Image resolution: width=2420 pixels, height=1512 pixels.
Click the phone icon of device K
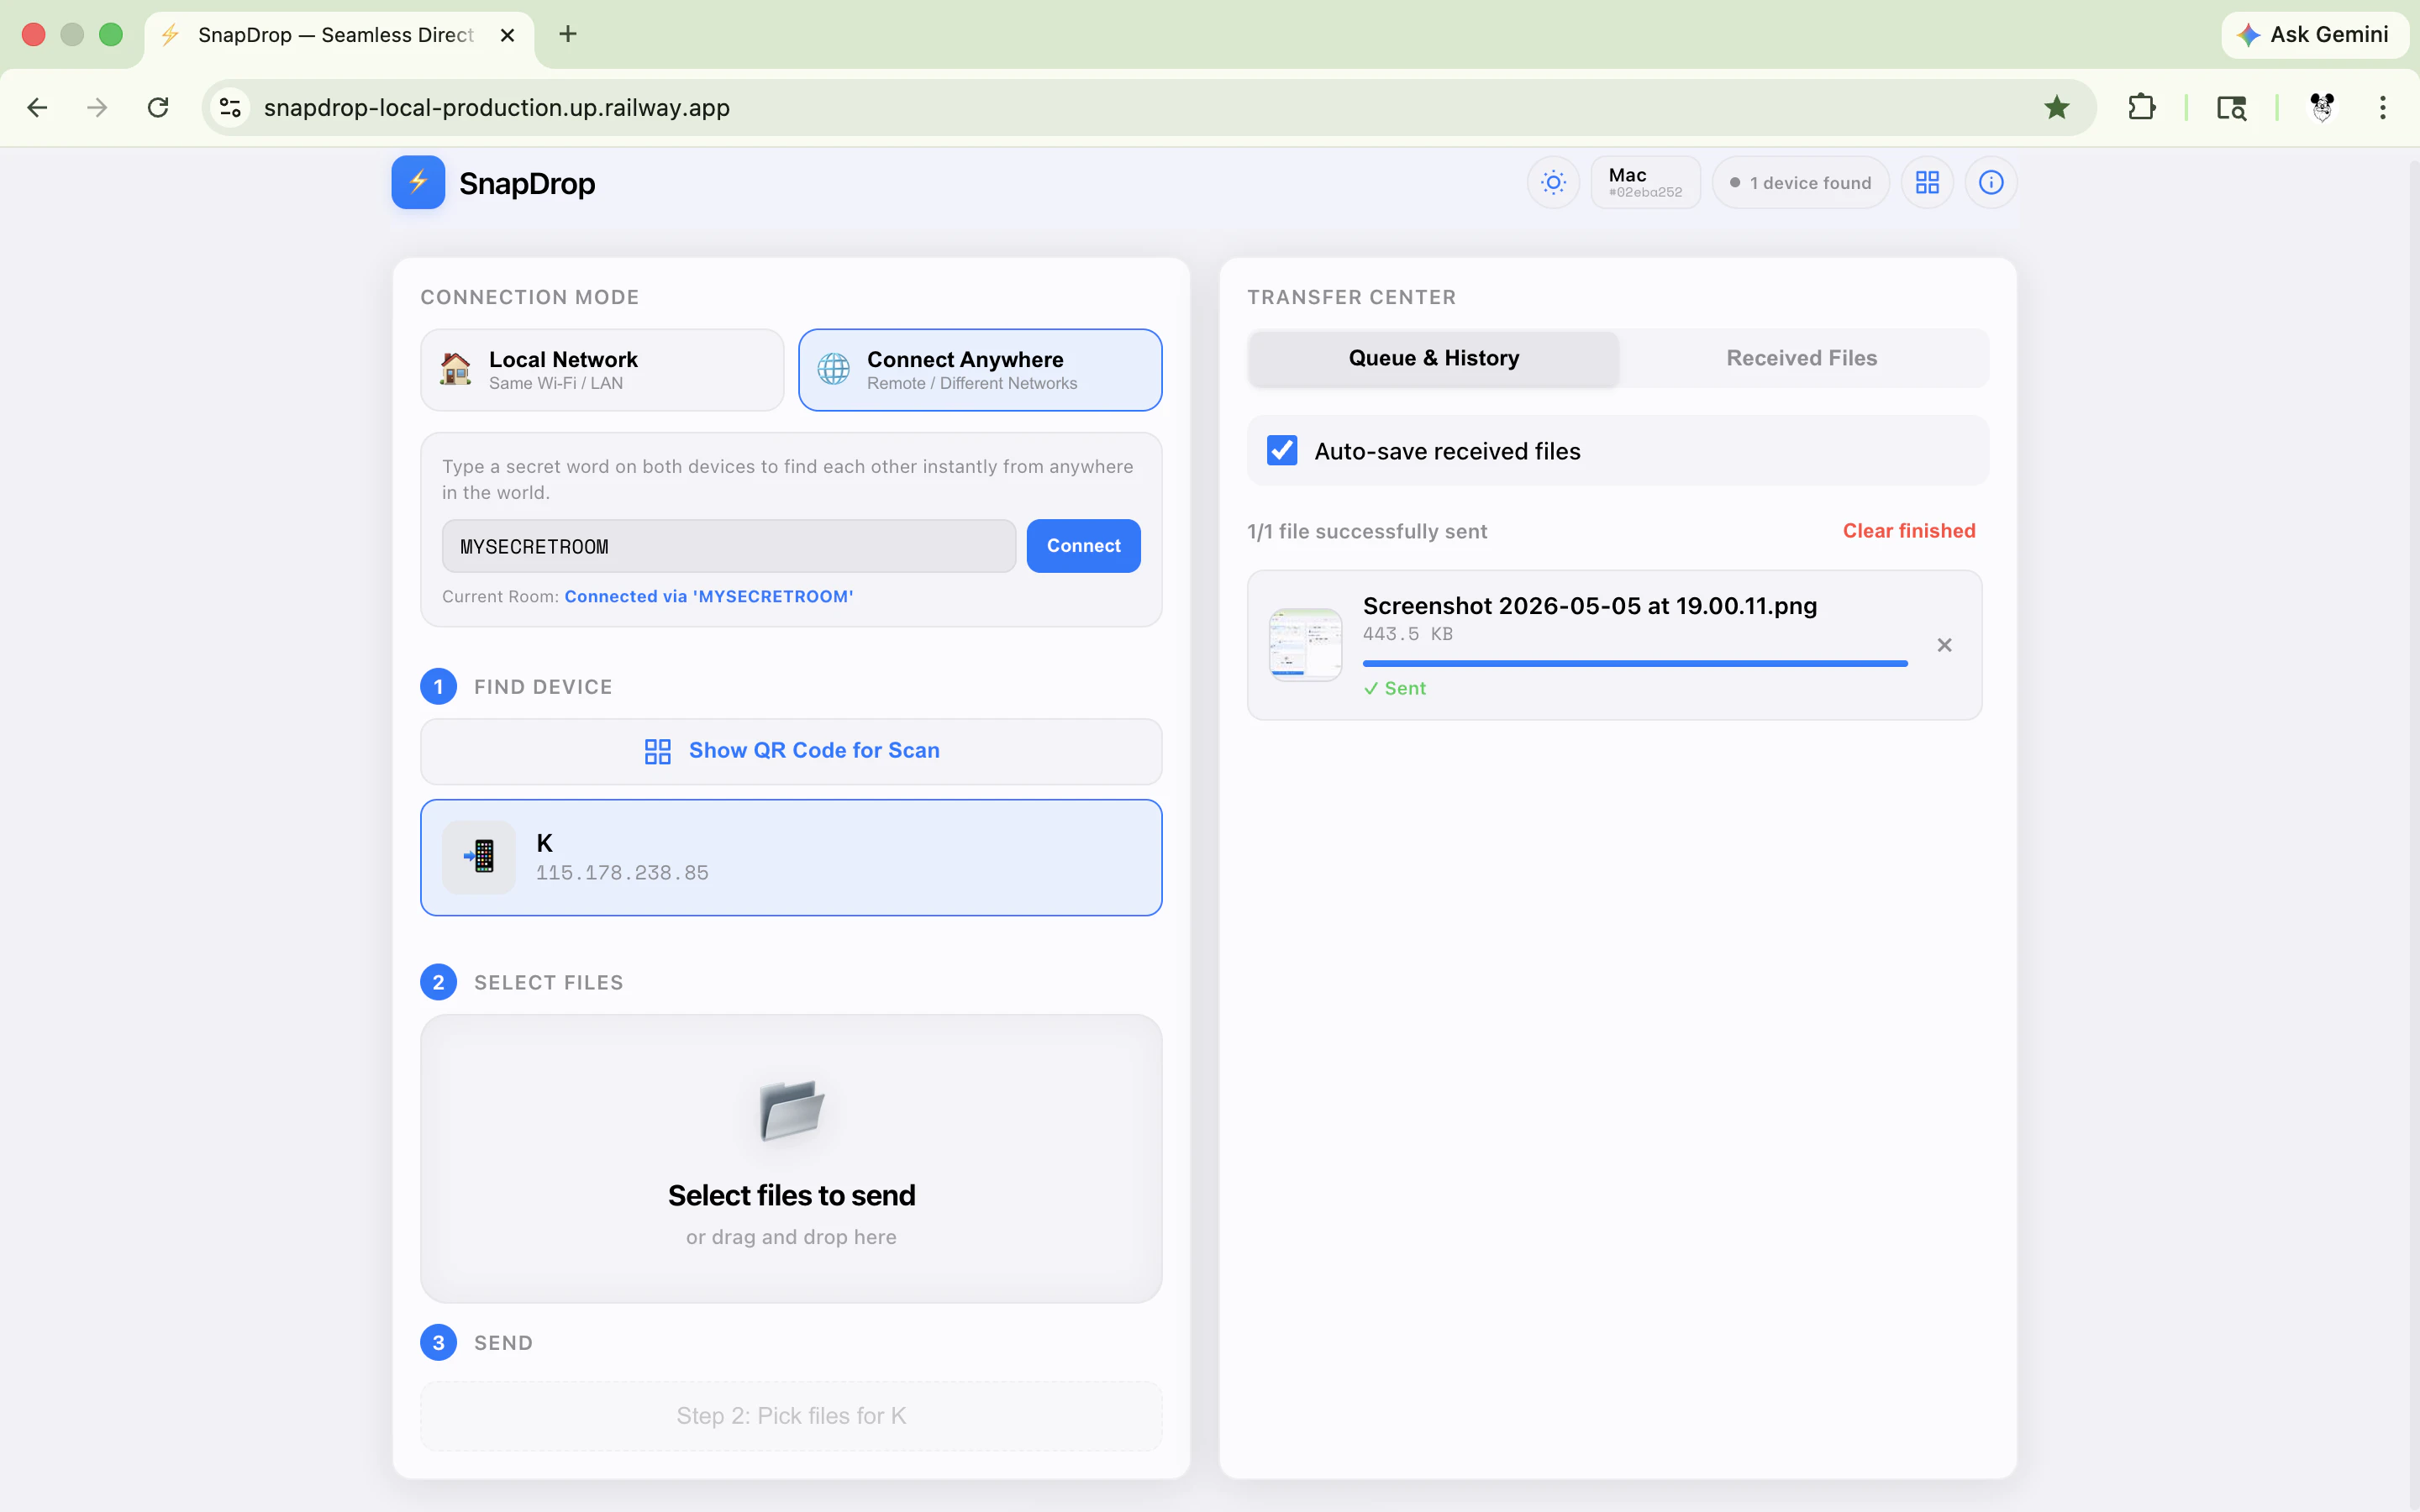tap(479, 857)
